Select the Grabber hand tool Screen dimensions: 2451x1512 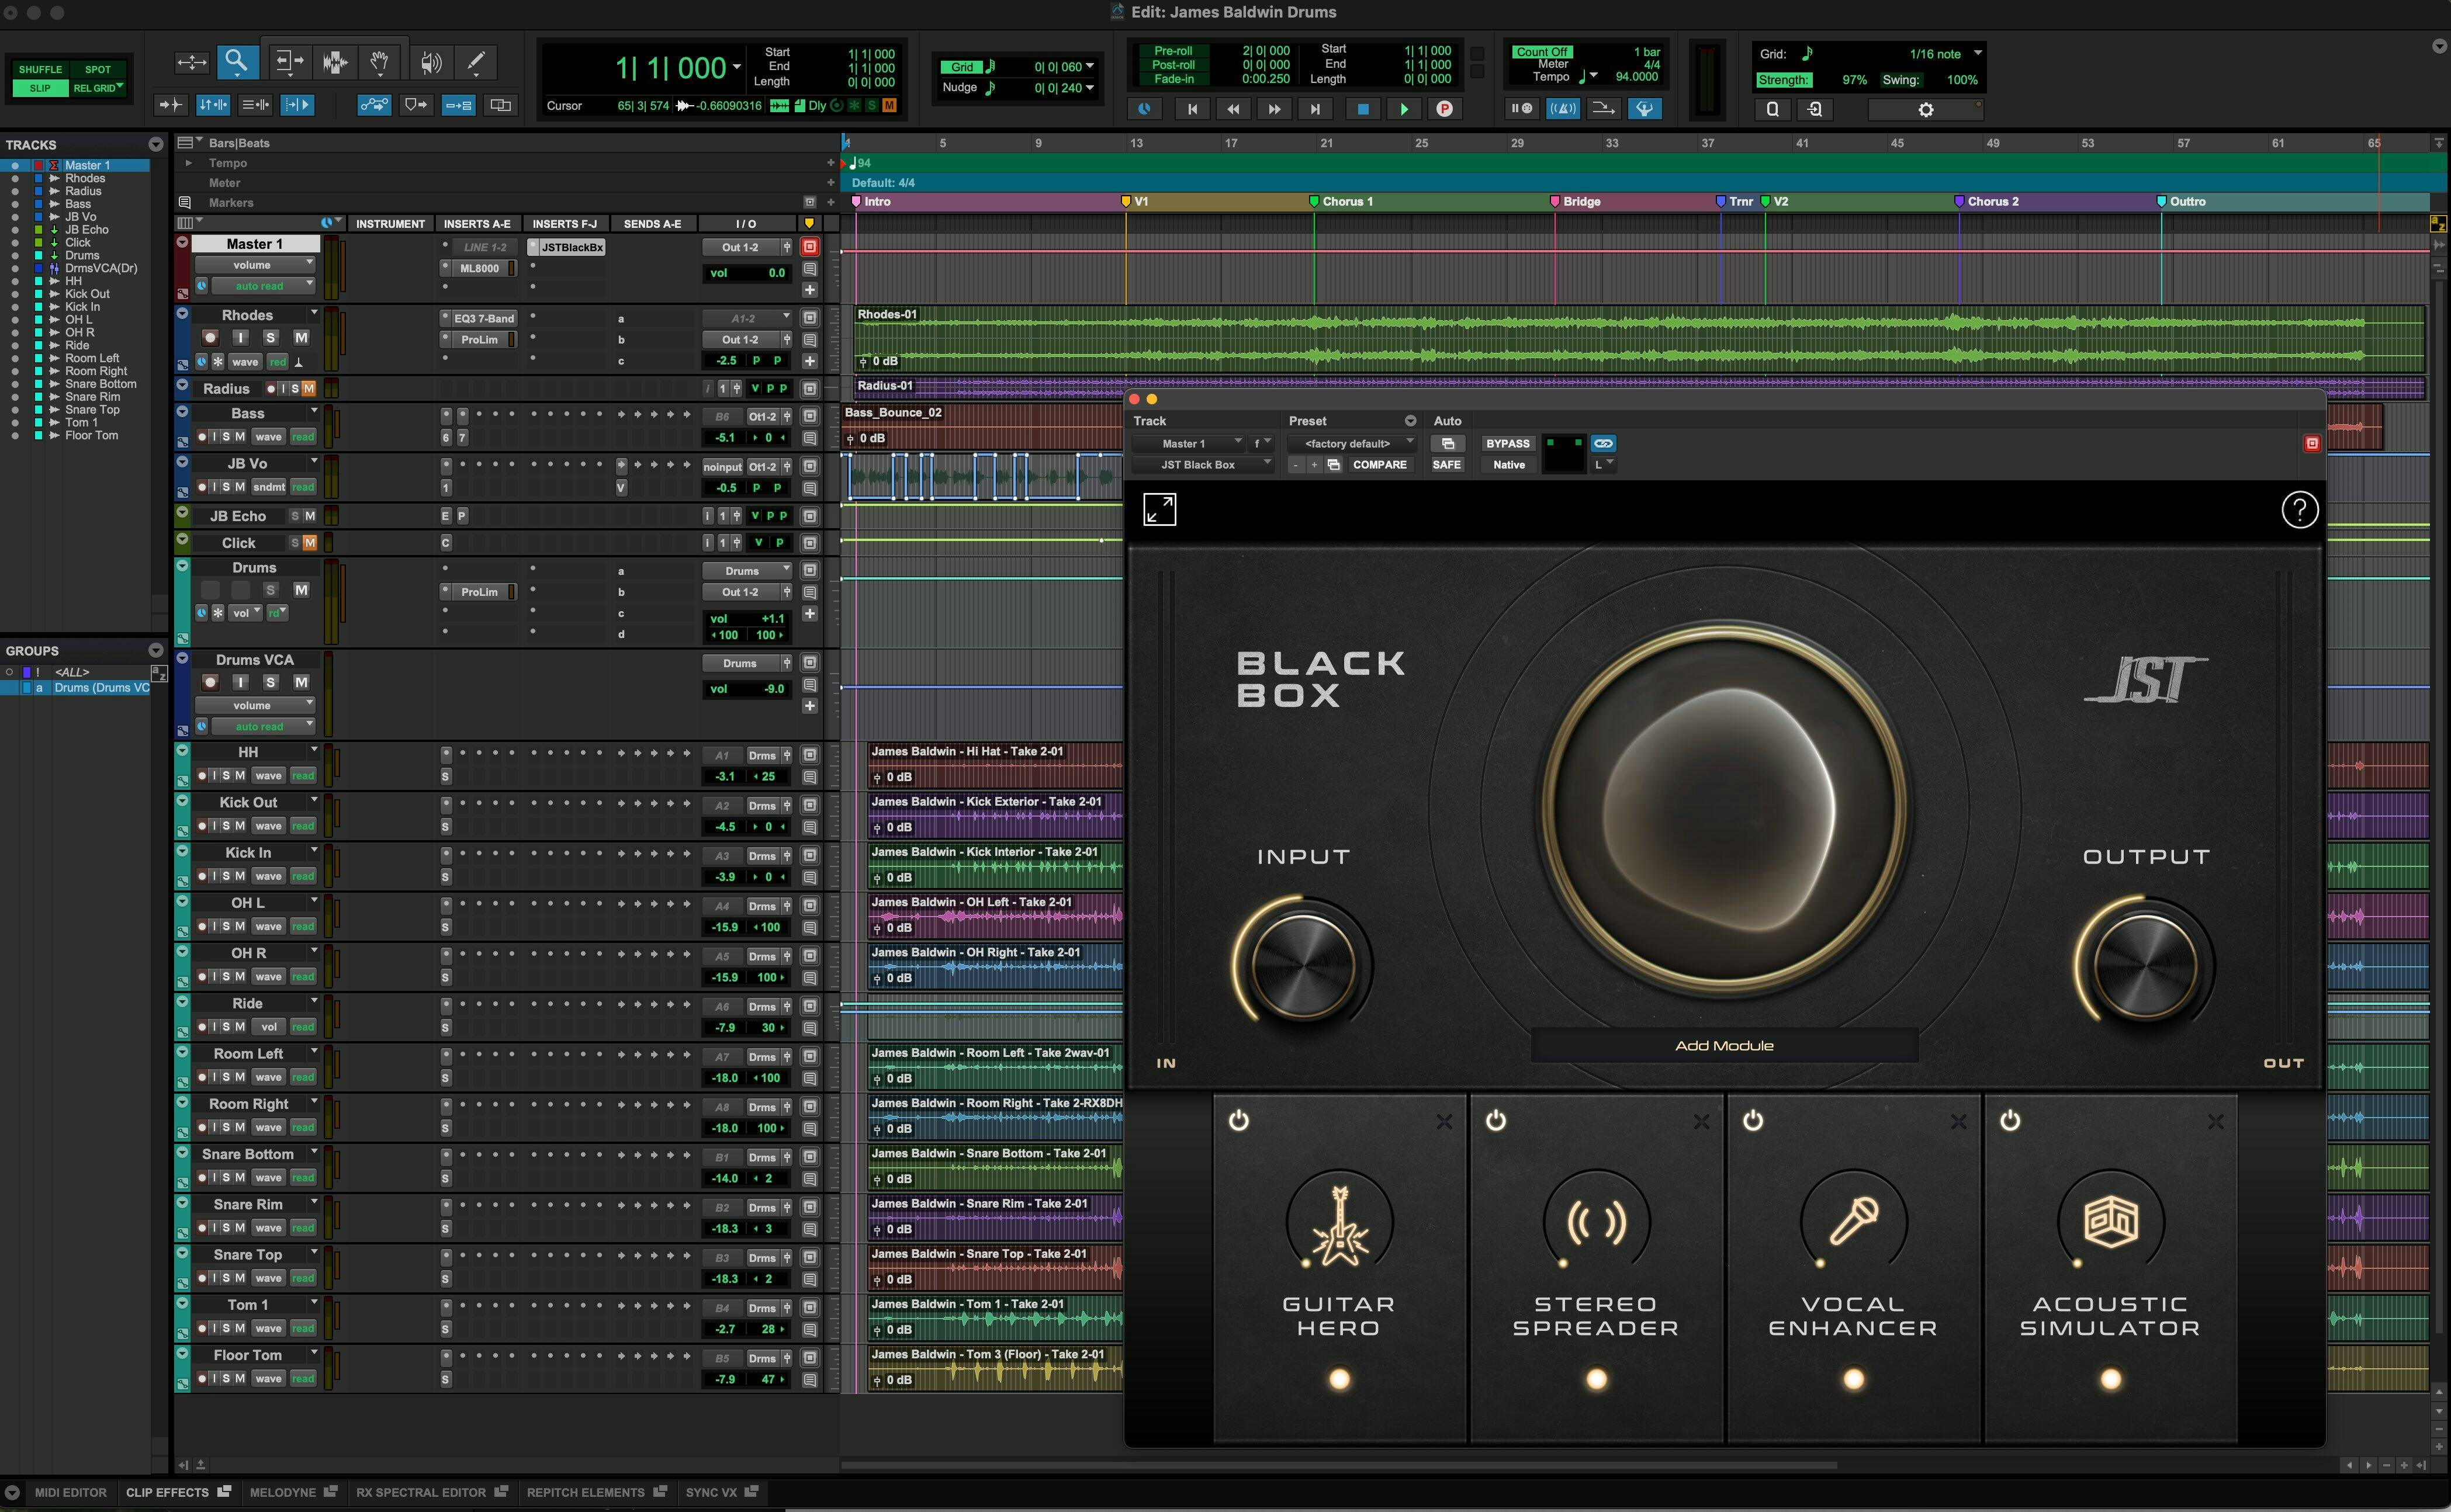(380, 62)
